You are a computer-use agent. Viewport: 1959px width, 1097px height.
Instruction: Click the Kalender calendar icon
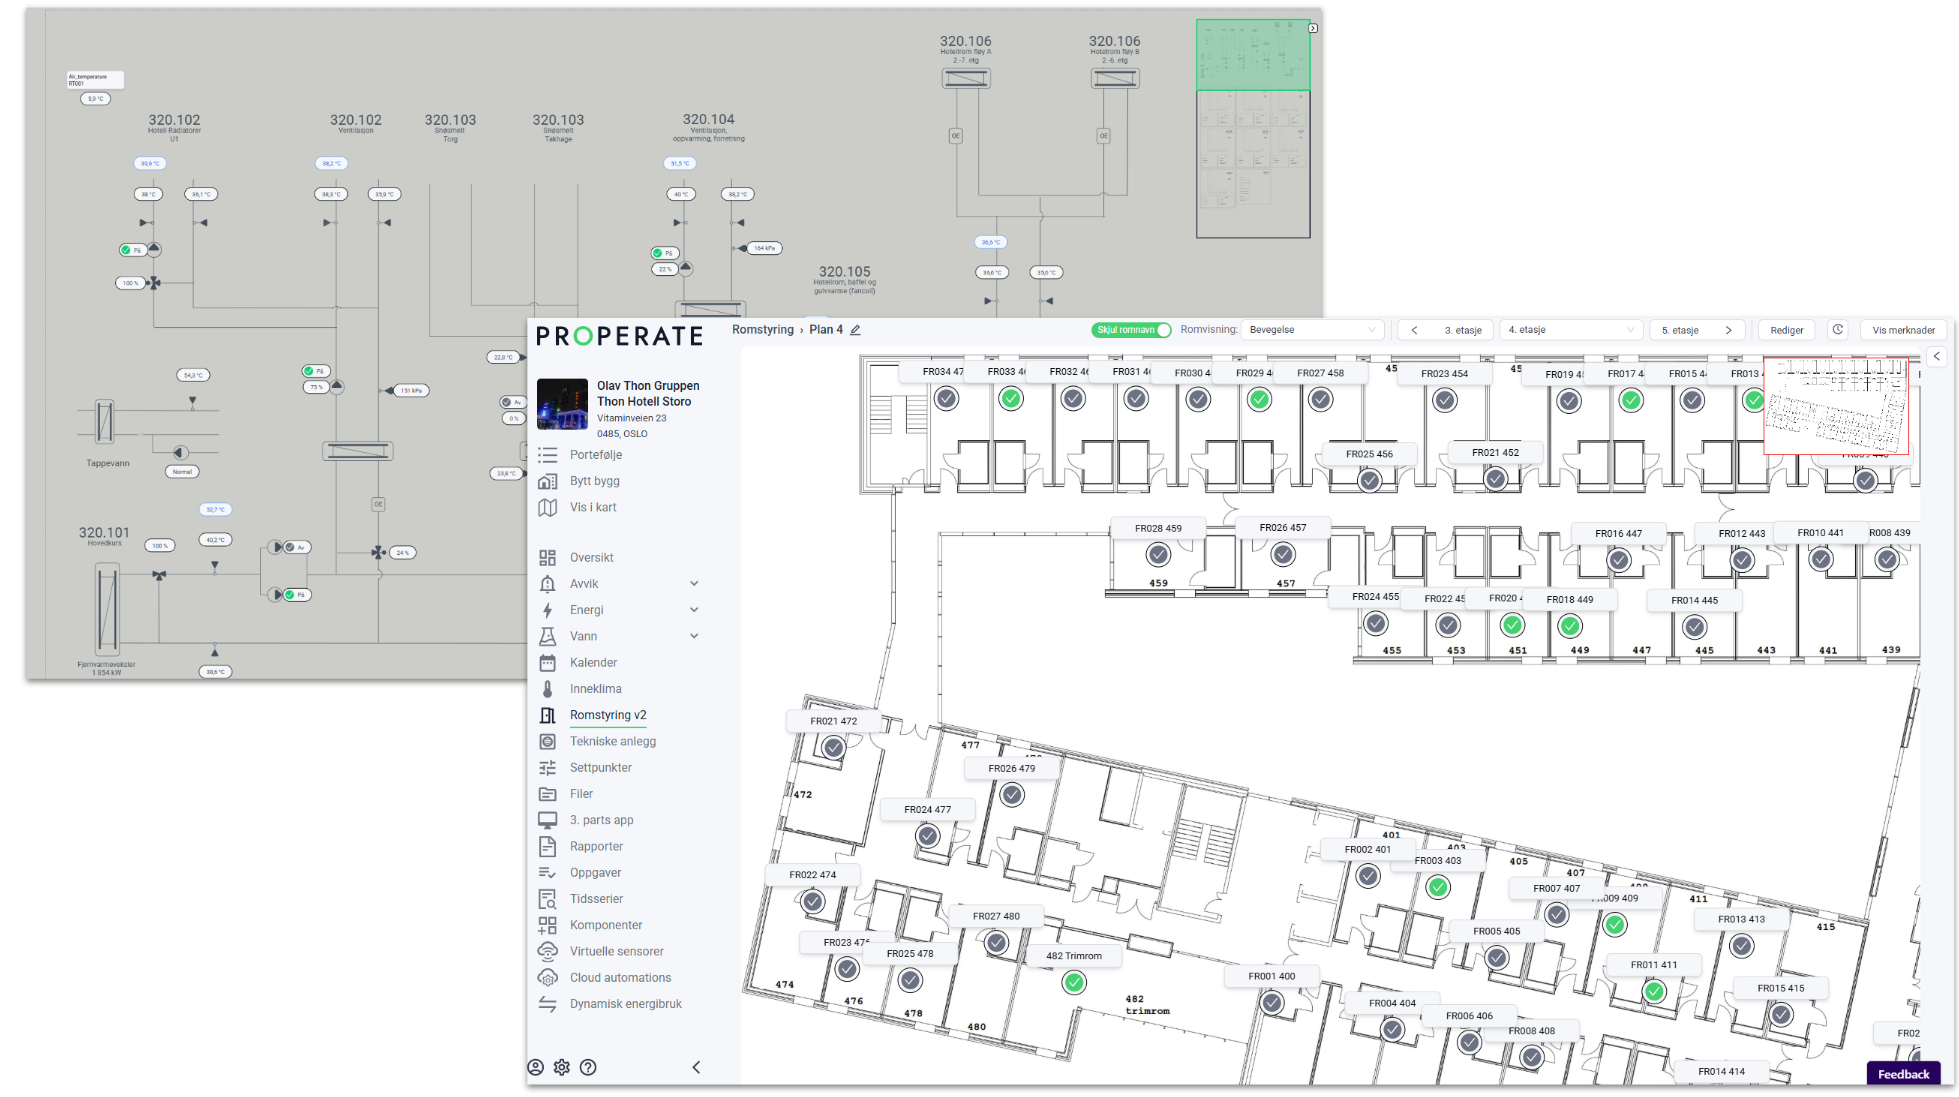[x=547, y=663]
